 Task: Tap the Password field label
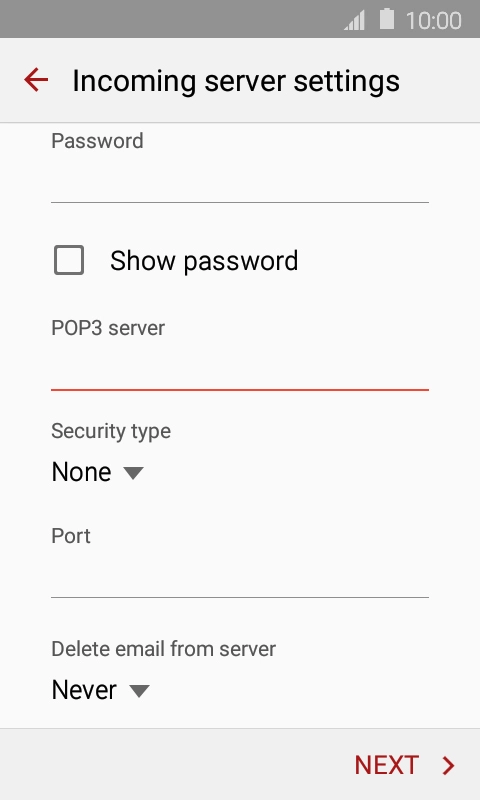(x=97, y=141)
